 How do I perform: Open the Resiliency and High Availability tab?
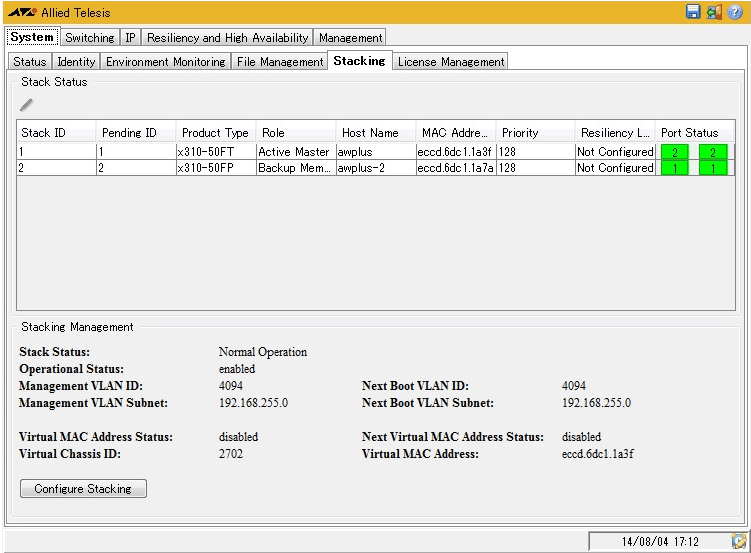[227, 38]
